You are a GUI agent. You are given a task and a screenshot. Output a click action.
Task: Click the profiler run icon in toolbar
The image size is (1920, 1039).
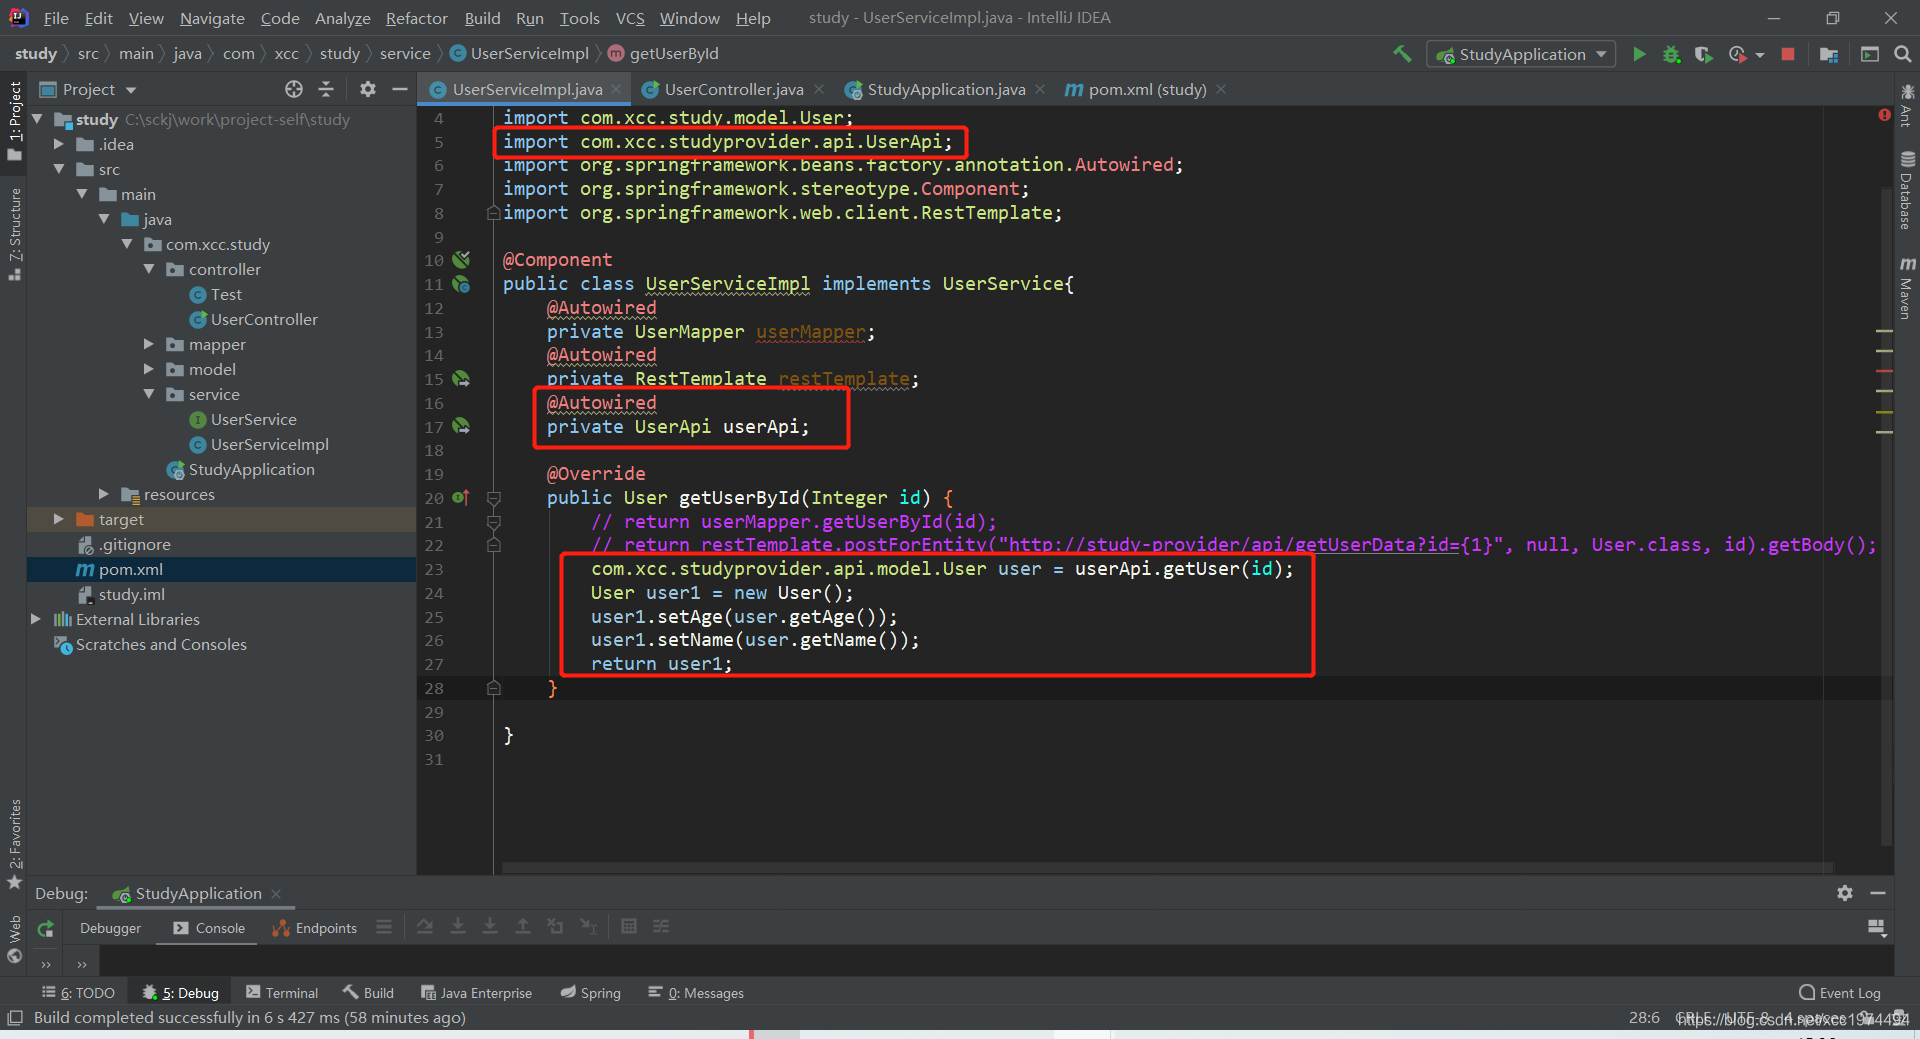click(1737, 54)
